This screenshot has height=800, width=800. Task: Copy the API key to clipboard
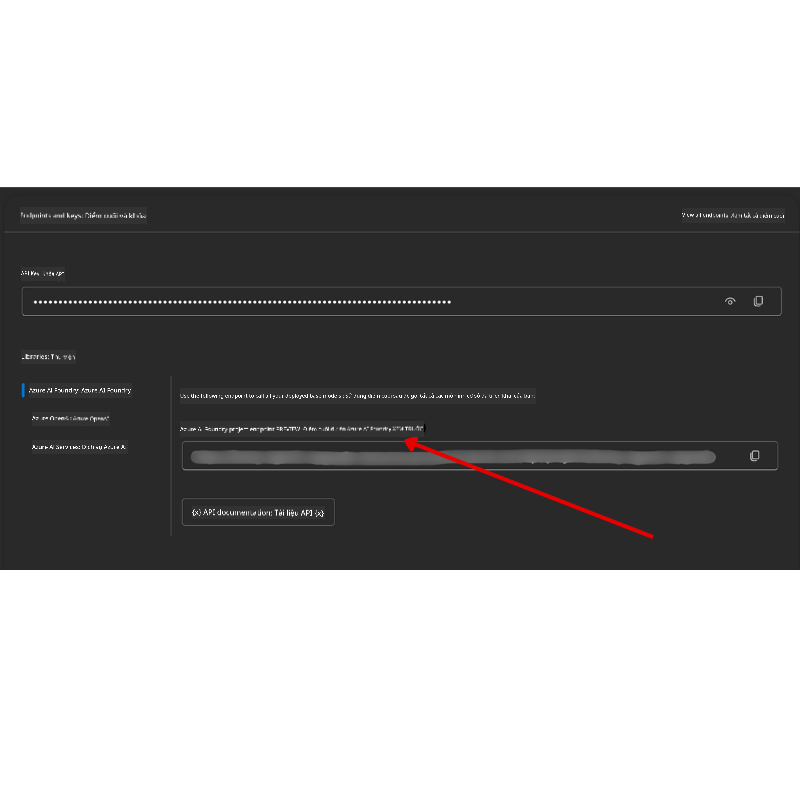758,302
